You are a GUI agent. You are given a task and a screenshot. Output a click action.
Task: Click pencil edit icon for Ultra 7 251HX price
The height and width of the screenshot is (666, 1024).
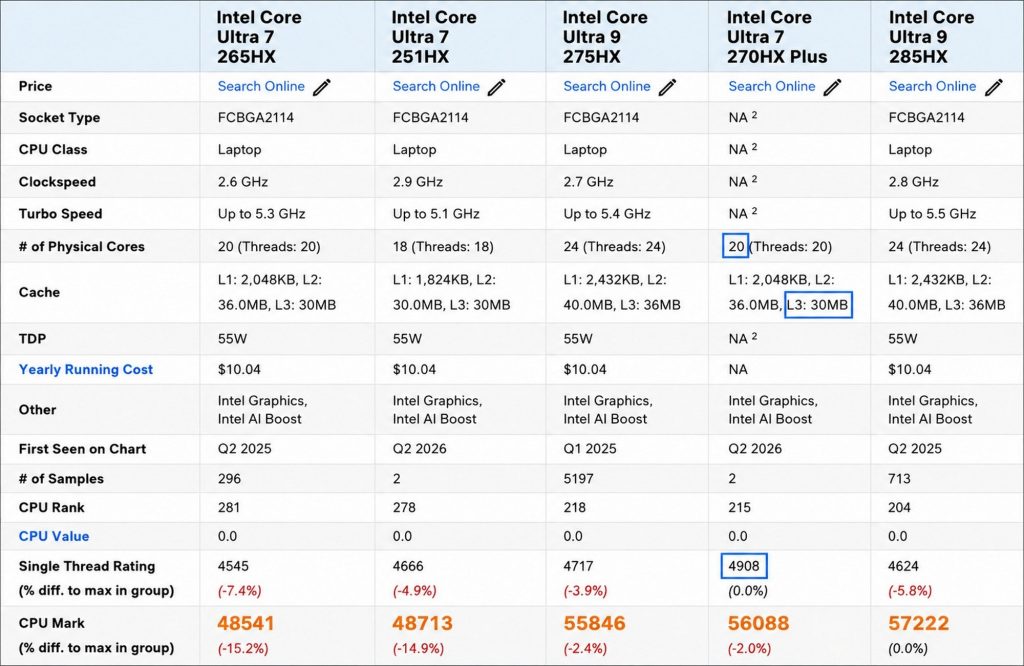[496, 87]
